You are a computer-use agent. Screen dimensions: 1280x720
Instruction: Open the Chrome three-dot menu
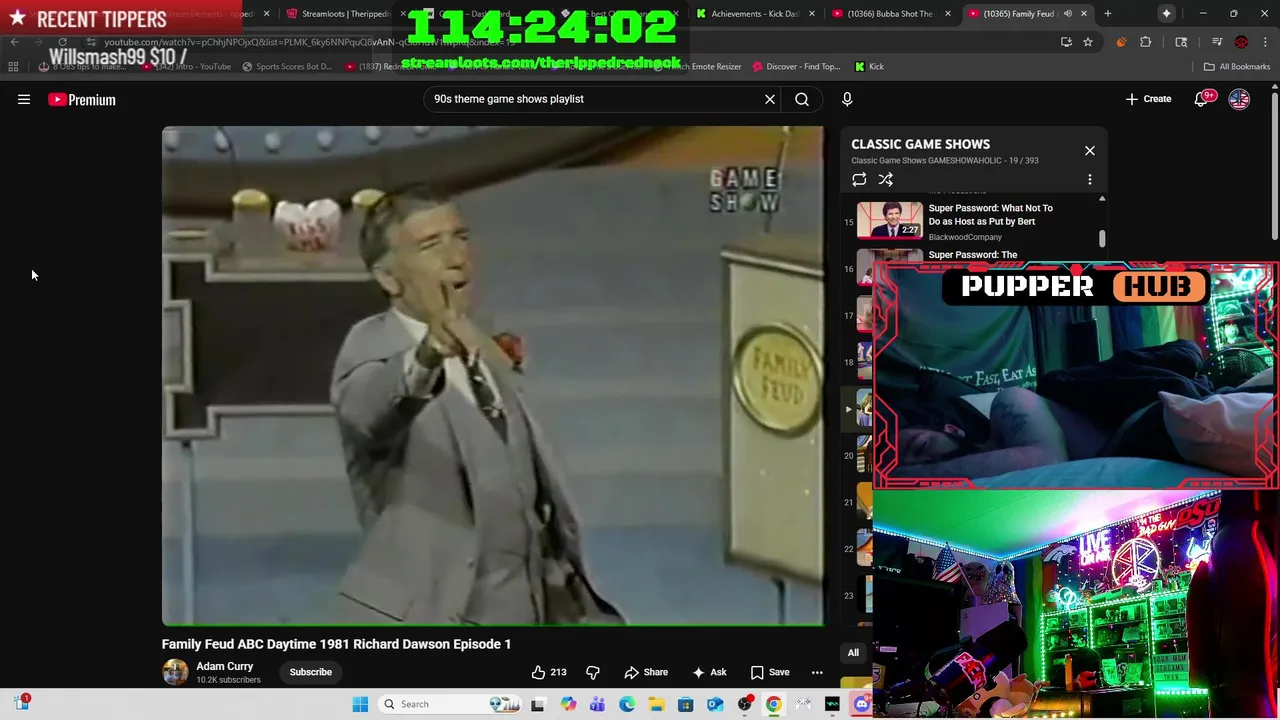coord(1265,42)
